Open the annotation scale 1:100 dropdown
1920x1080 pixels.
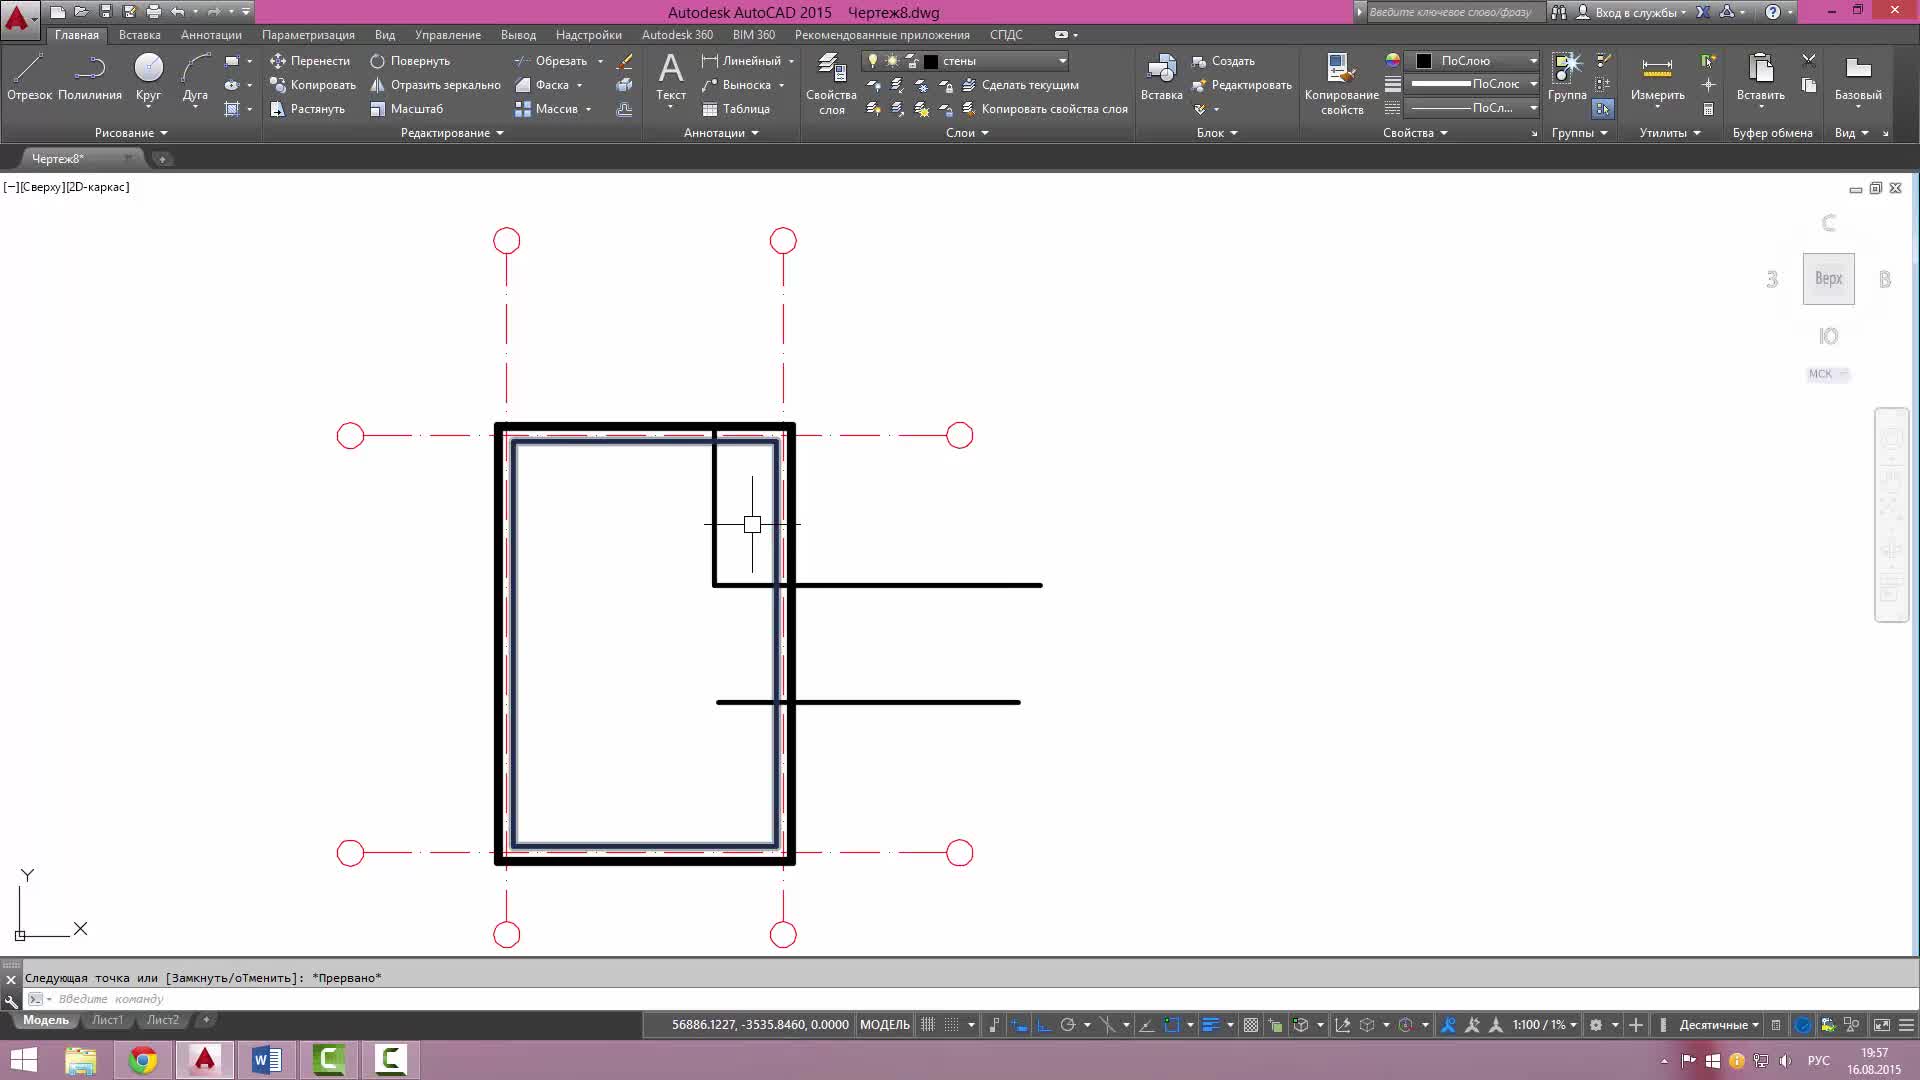click(1545, 1025)
